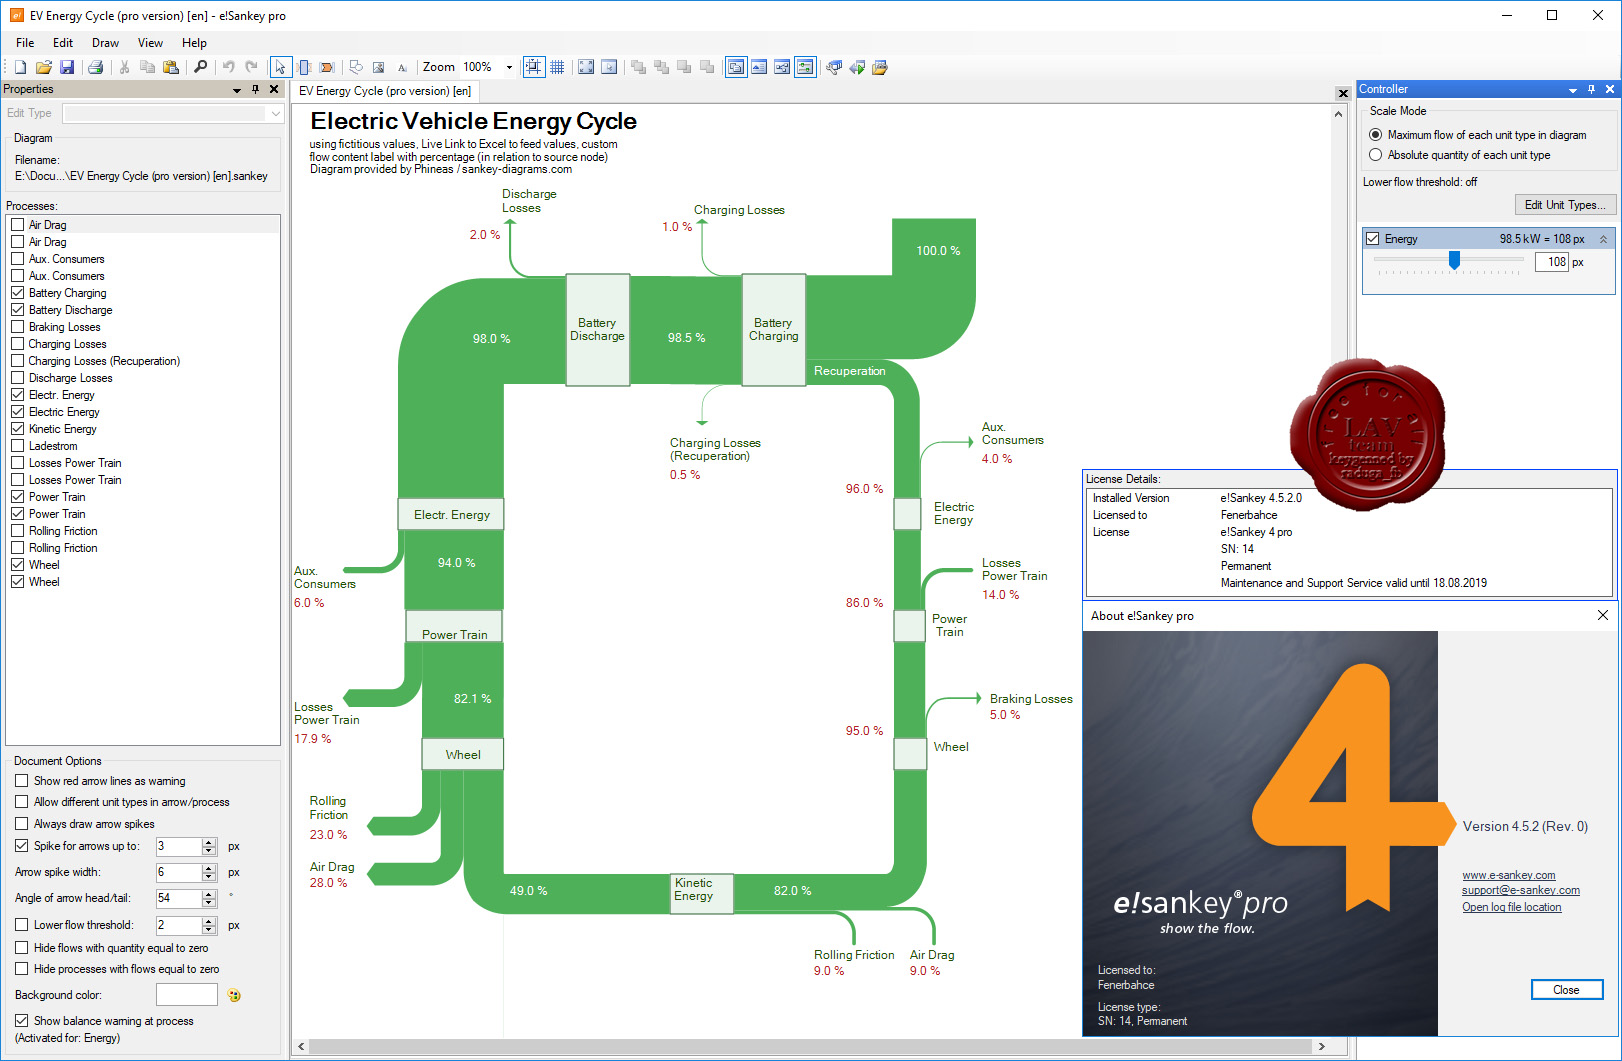Adjust the Energy scale slider thumb
1622x1061 pixels.
tap(1454, 260)
